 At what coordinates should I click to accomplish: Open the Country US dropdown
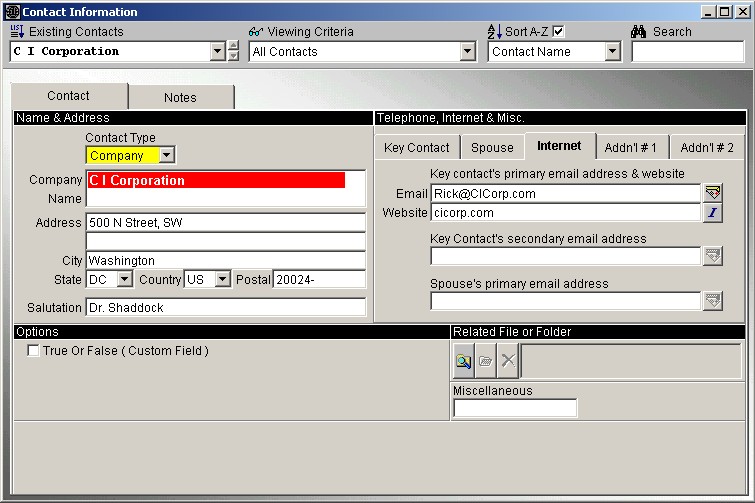(x=222, y=279)
